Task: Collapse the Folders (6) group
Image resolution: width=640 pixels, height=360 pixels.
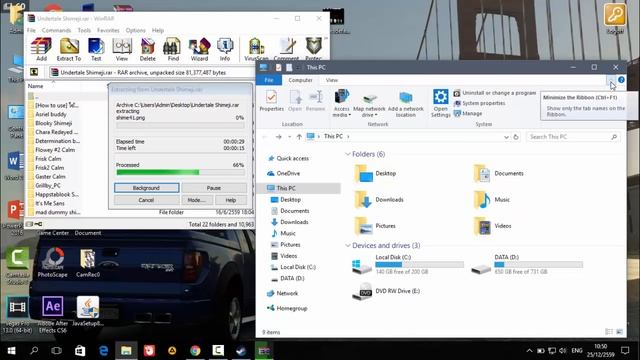Action: (x=348, y=154)
